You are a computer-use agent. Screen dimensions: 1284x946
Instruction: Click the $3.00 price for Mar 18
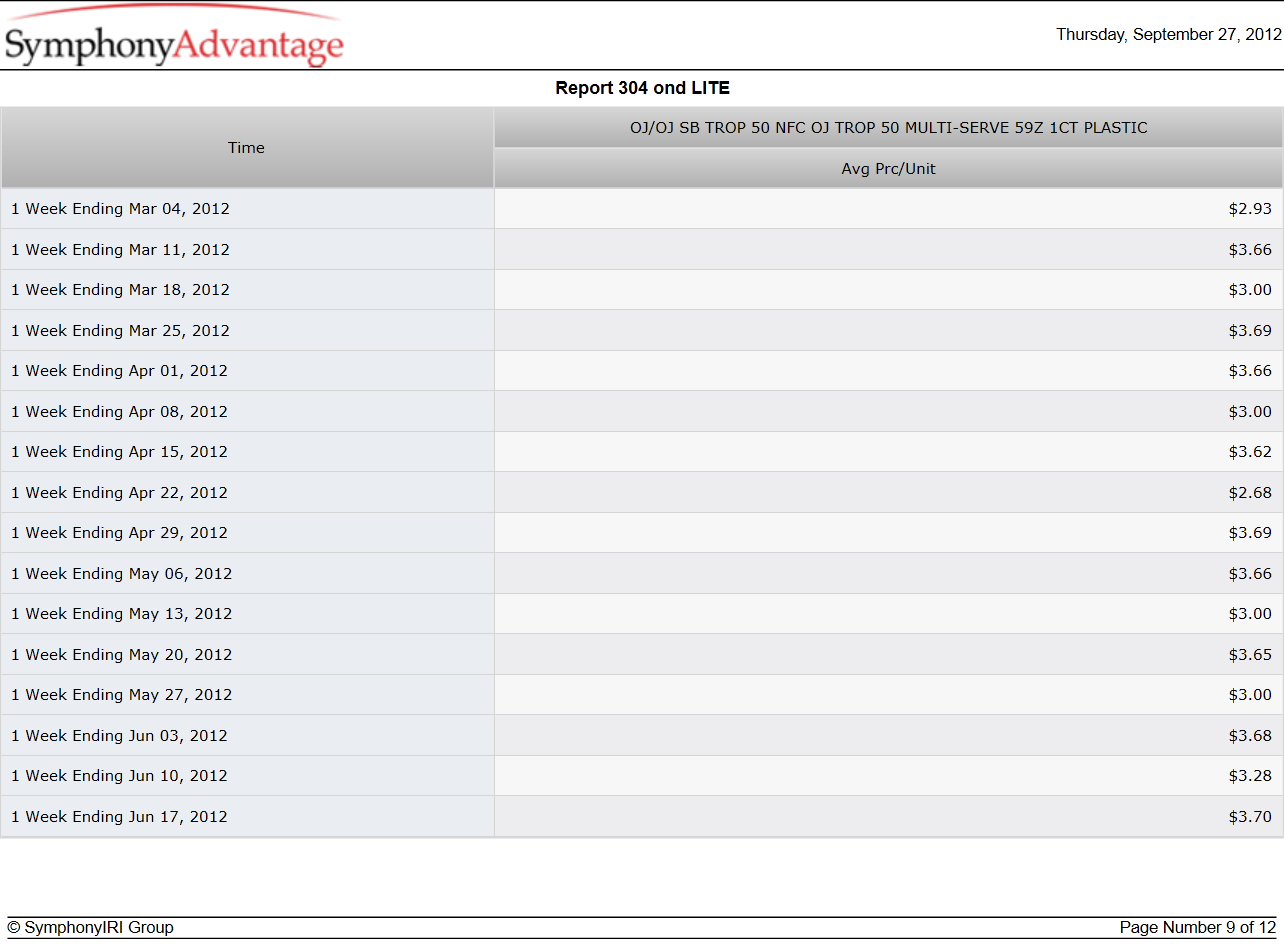(x=1250, y=290)
